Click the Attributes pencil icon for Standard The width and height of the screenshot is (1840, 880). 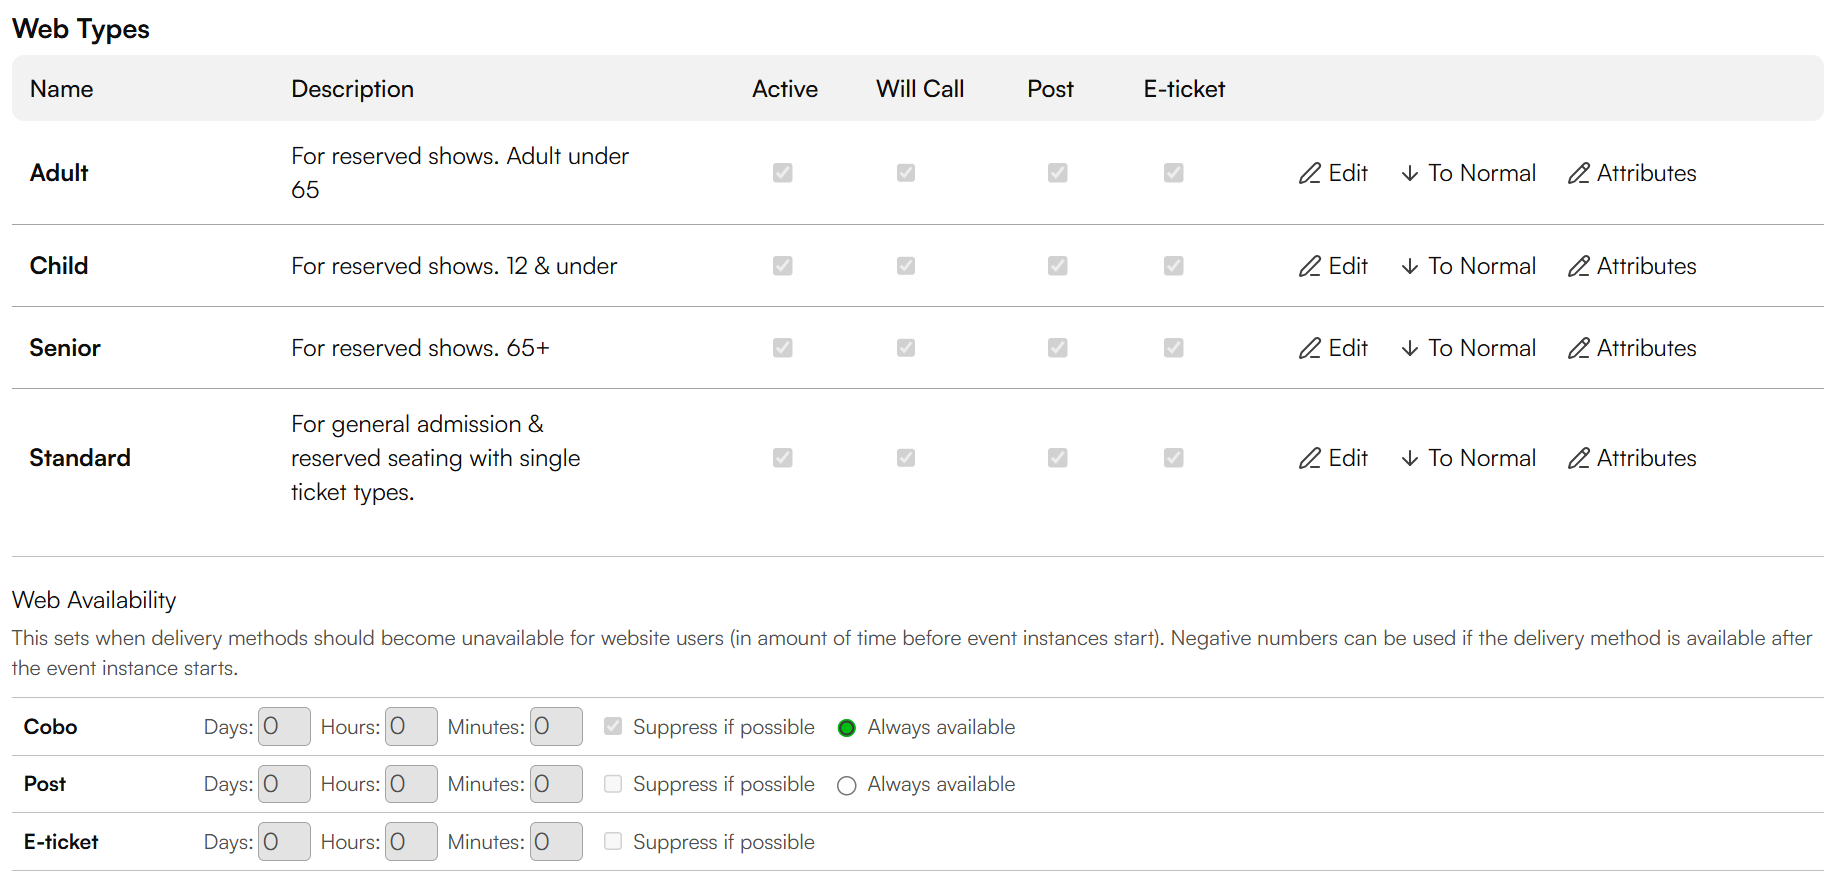coord(1579,458)
